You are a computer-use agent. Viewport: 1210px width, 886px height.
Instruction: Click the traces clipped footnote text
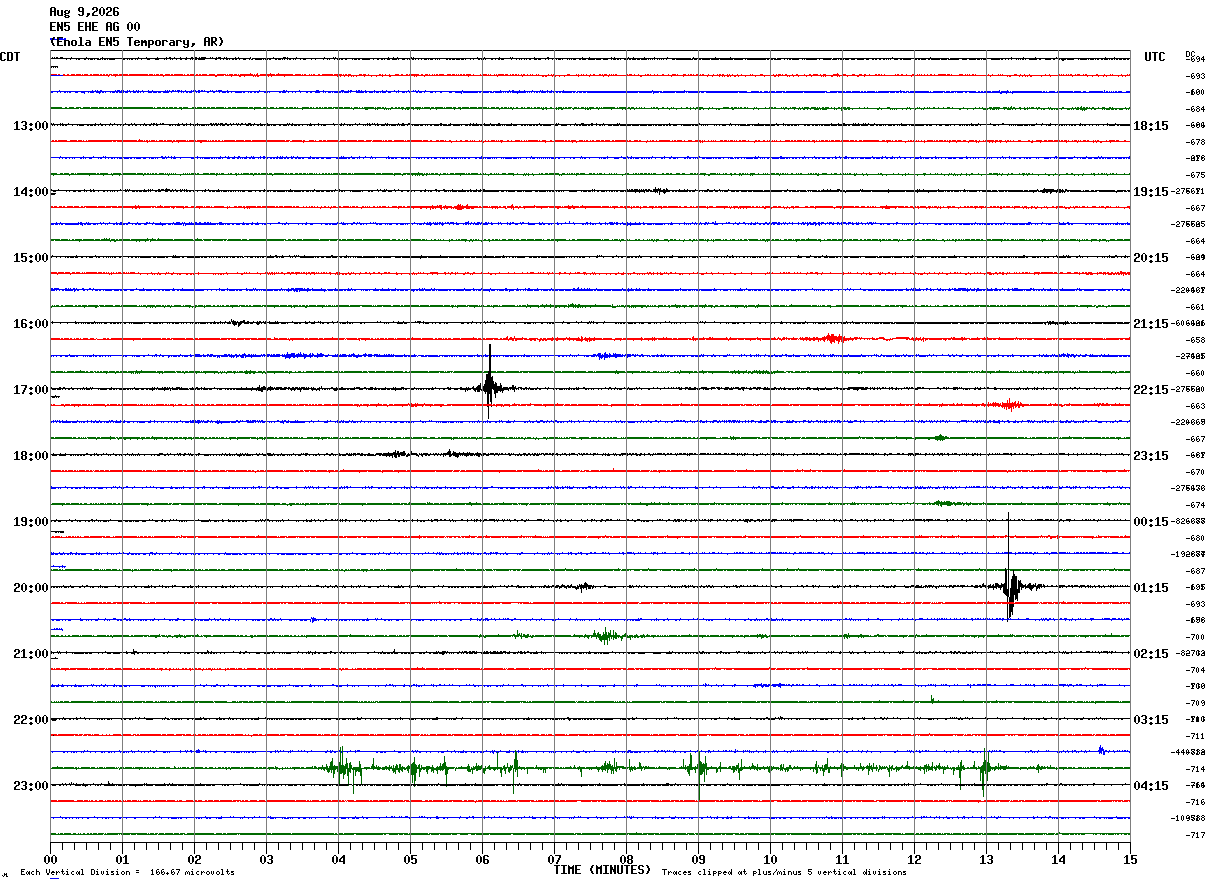[x=784, y=872]
